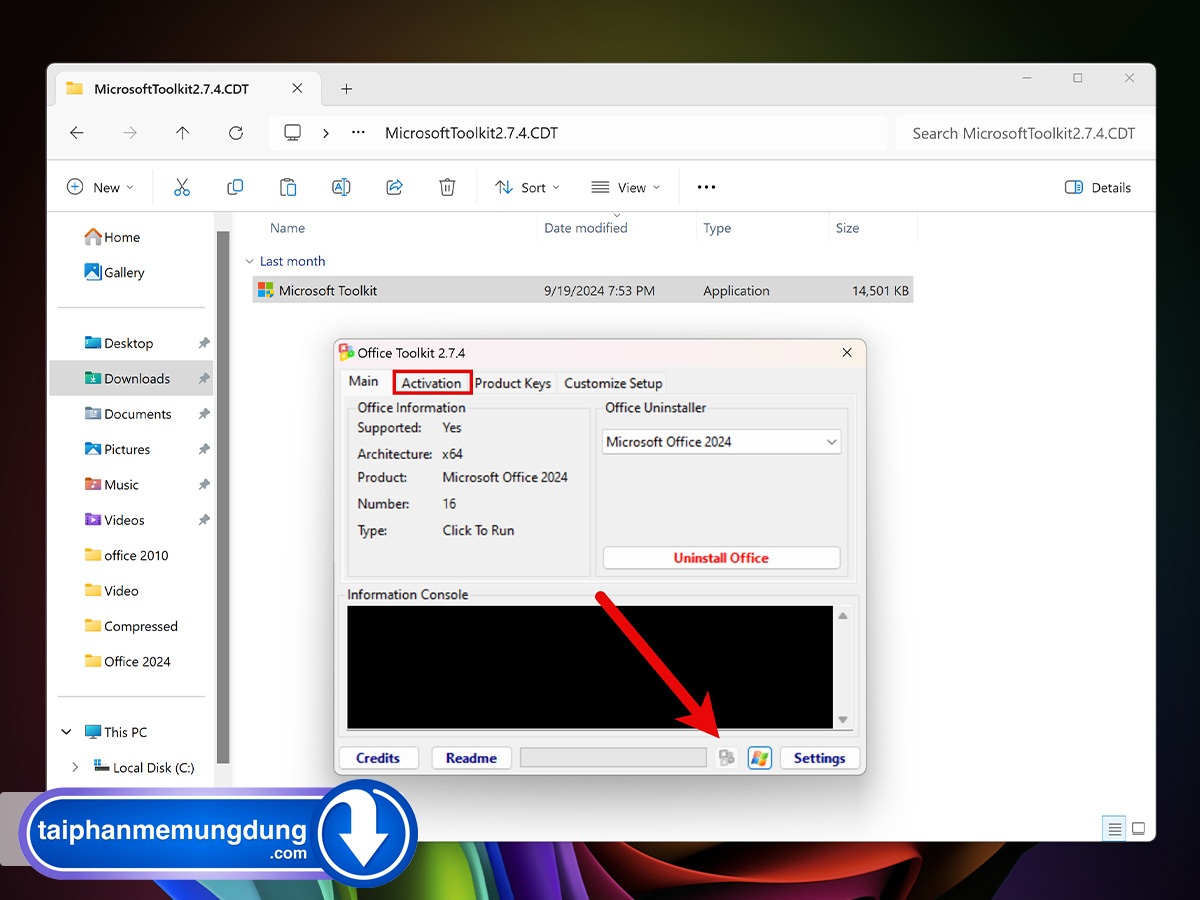Go back with the left arrow in Explorer
The width and height of the screenshot is (1200, 900).
point(77,133)
